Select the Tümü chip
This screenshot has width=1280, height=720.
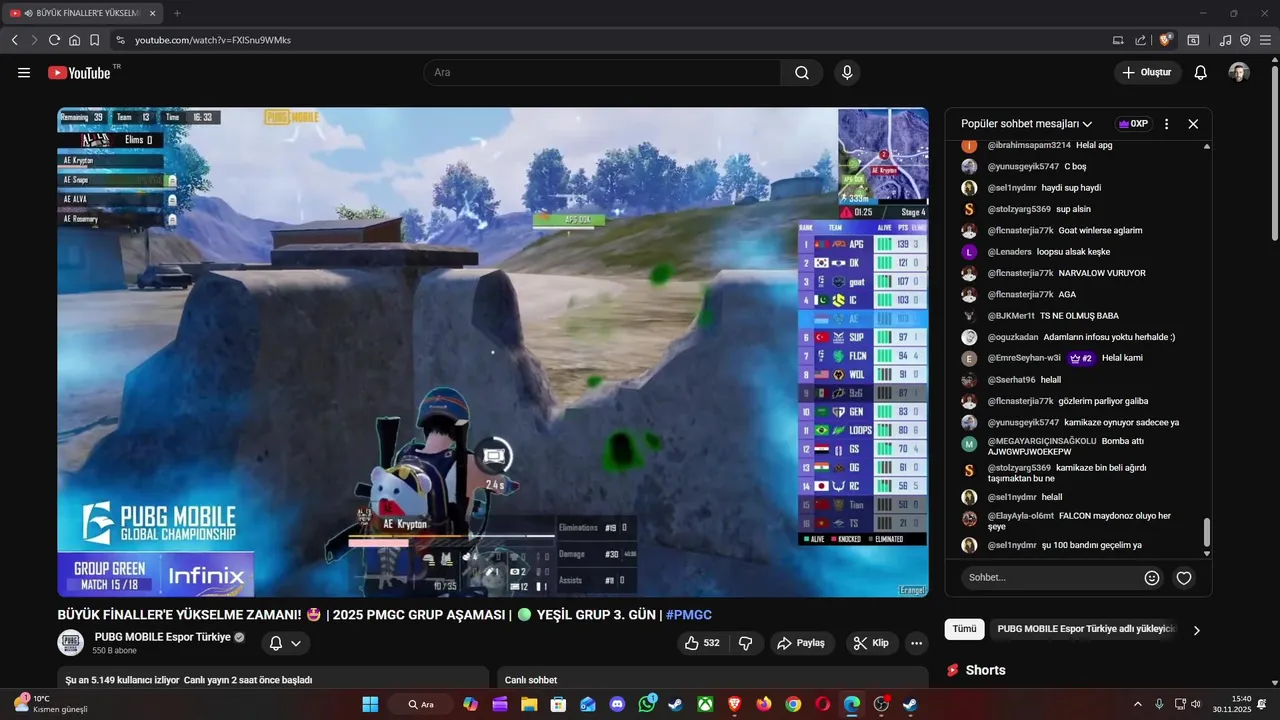(964, 629)
